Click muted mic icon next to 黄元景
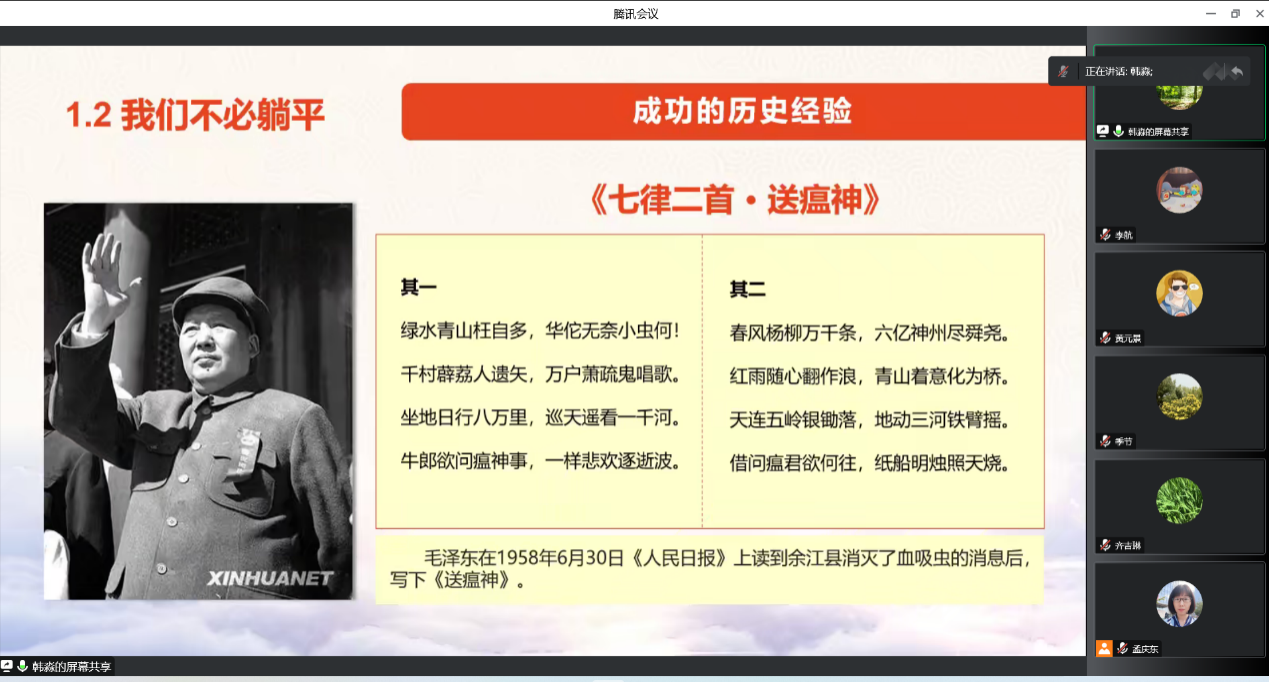The image size is (1269, 682). point(1105,338)
